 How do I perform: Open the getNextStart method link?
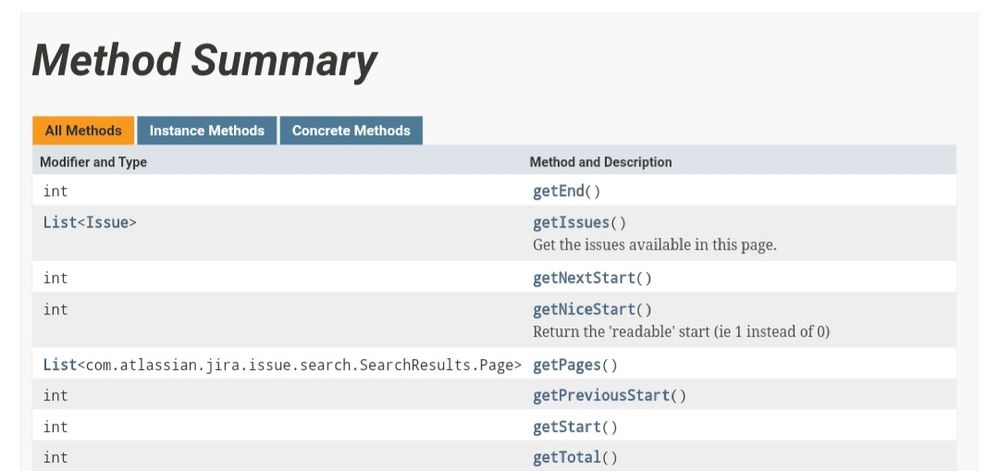pyautogui.click(x=584, y=278)
